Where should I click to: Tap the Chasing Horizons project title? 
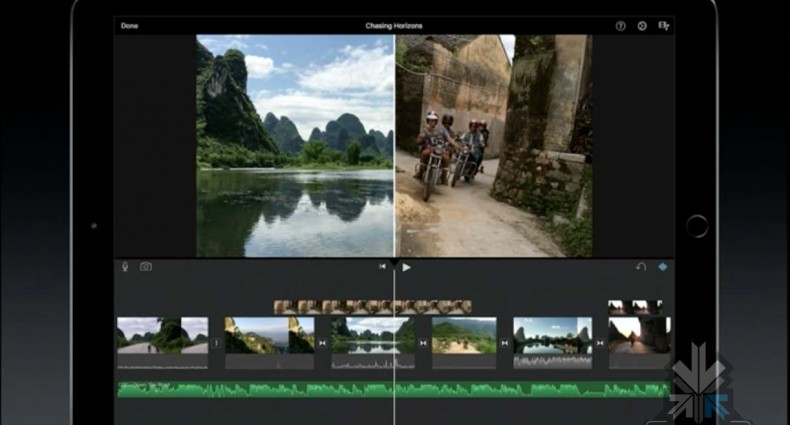pyautogui.click(x=395, y=25)
